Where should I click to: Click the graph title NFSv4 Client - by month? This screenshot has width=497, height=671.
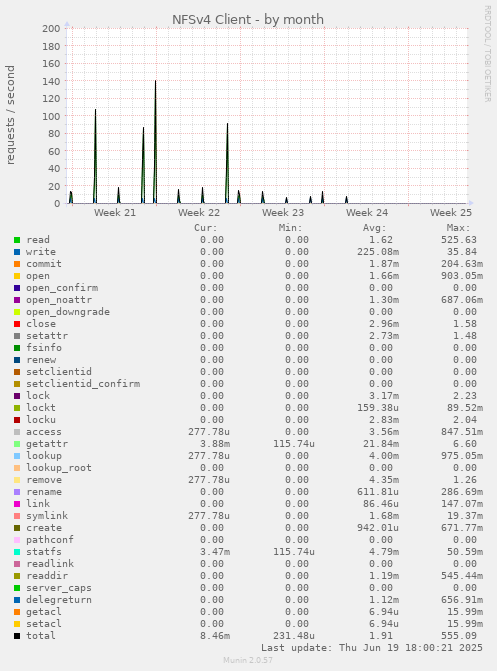pos(248,20)
